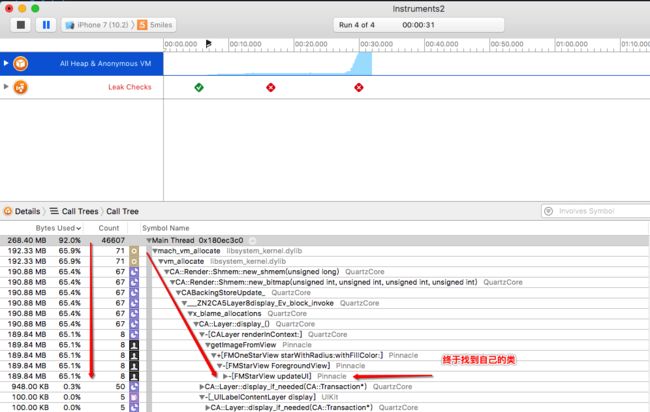
Task: Stop the recording with the stop button
Action: pyautogui.click(x=20, y=25)
